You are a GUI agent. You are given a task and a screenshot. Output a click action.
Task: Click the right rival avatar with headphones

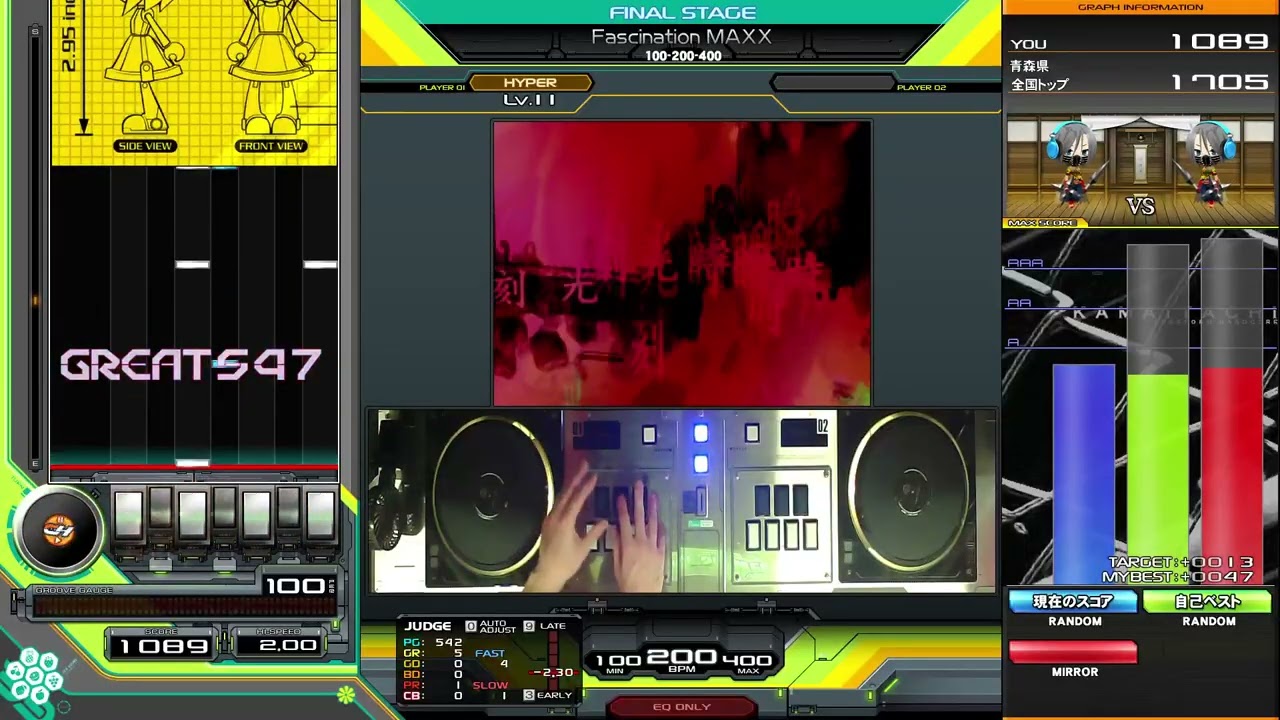tap(1208, 167)
